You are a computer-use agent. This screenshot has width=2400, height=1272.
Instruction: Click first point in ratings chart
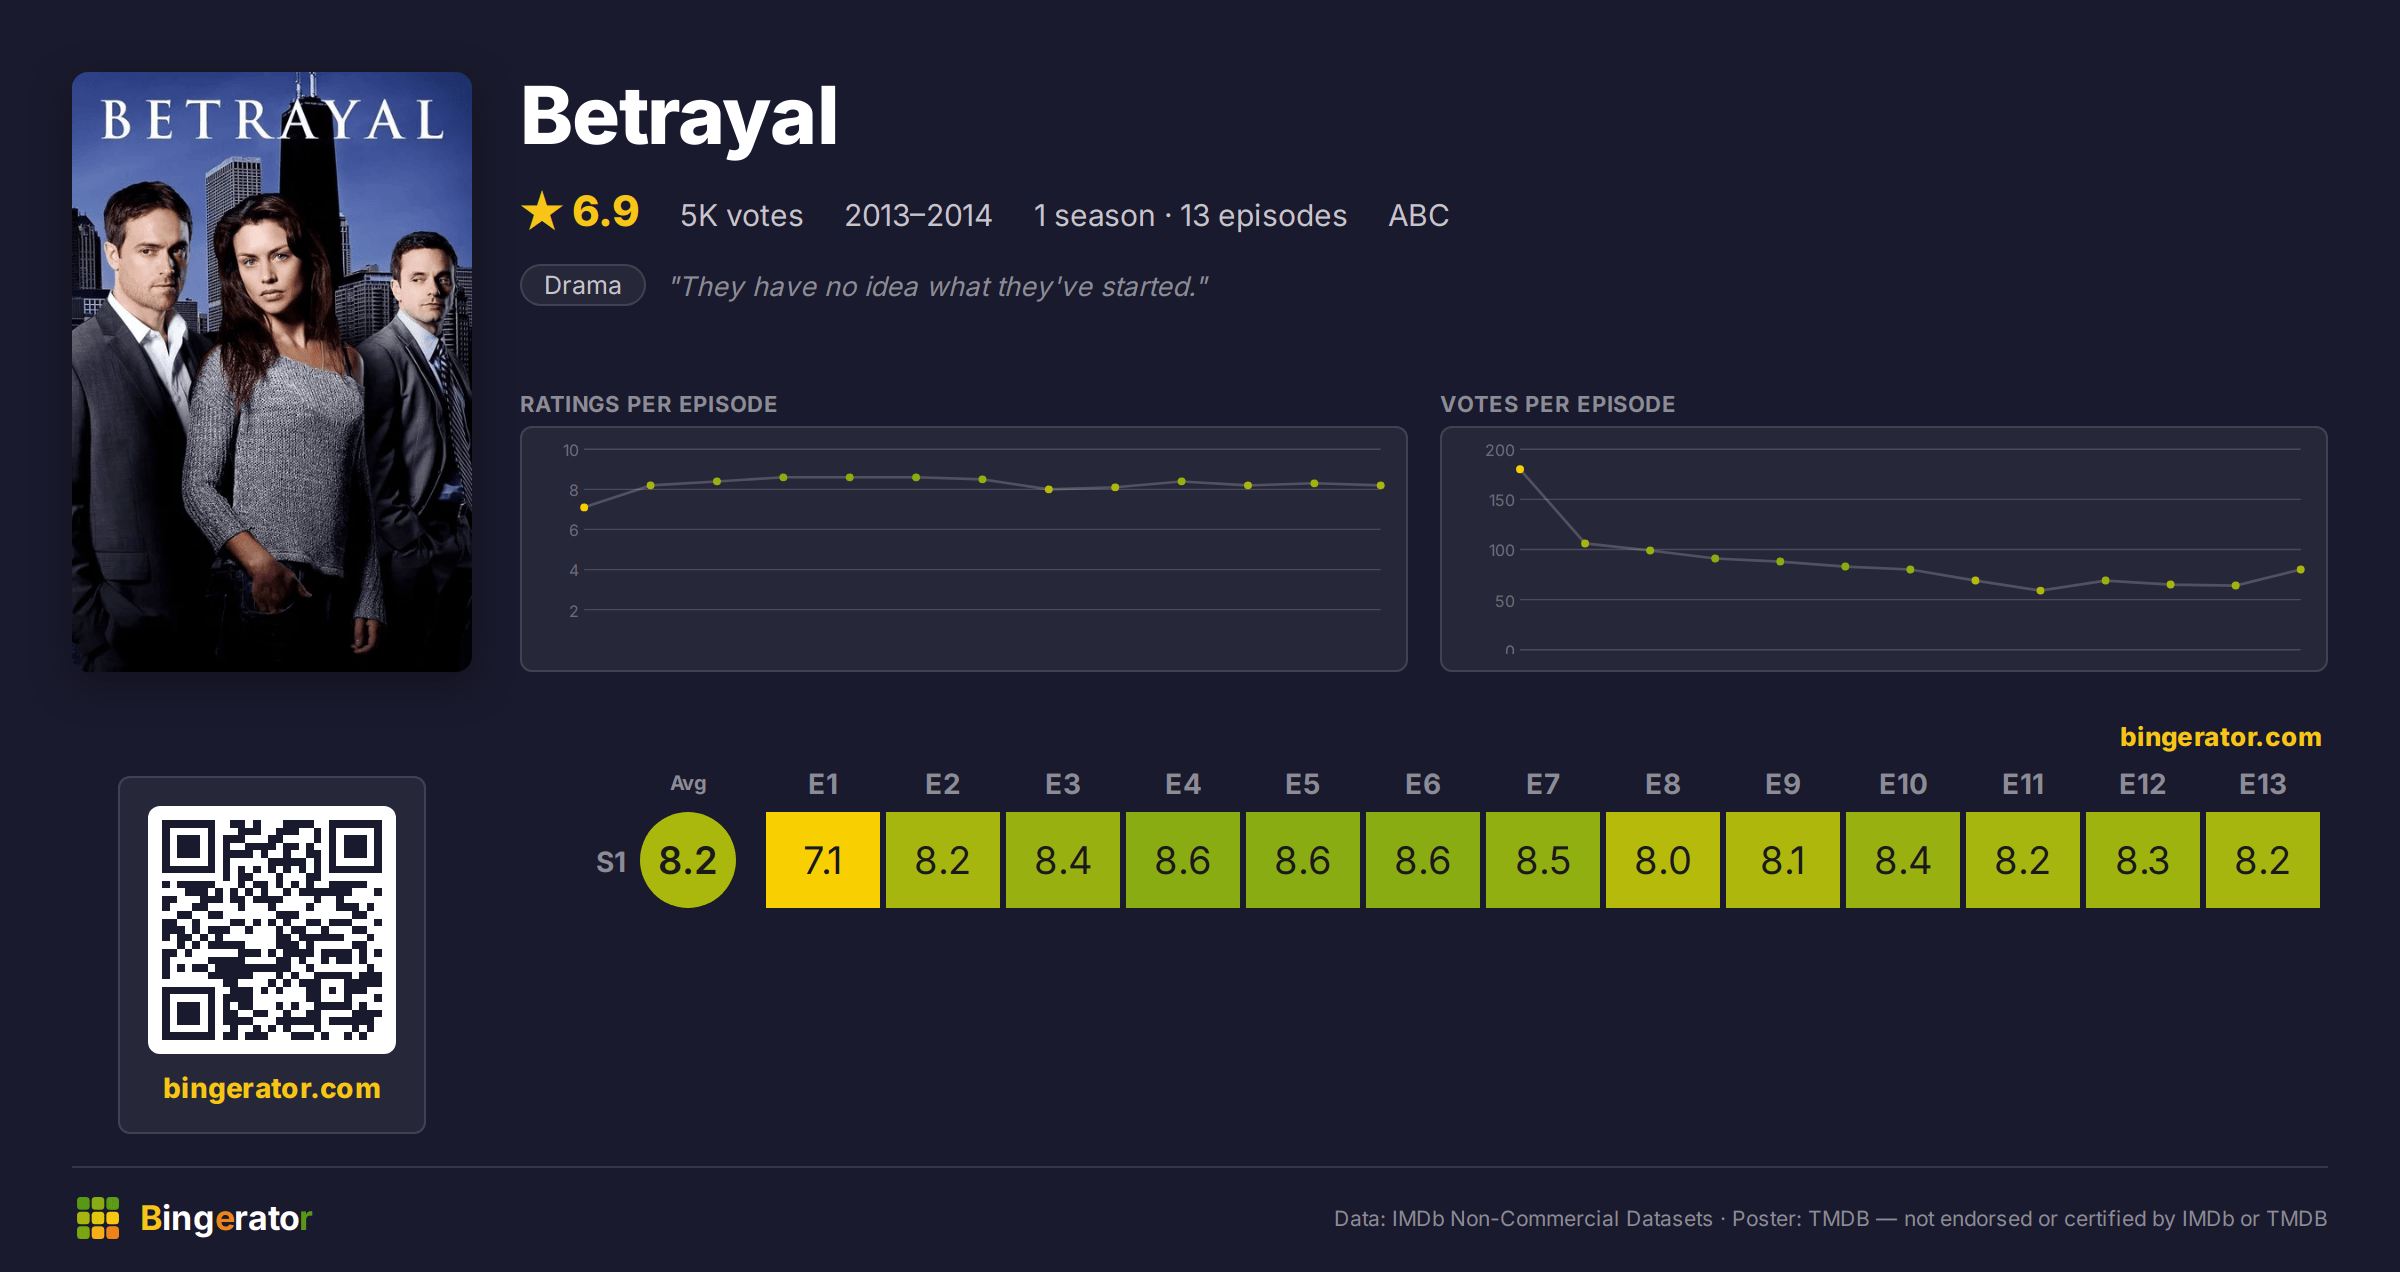tap(584, 508)
